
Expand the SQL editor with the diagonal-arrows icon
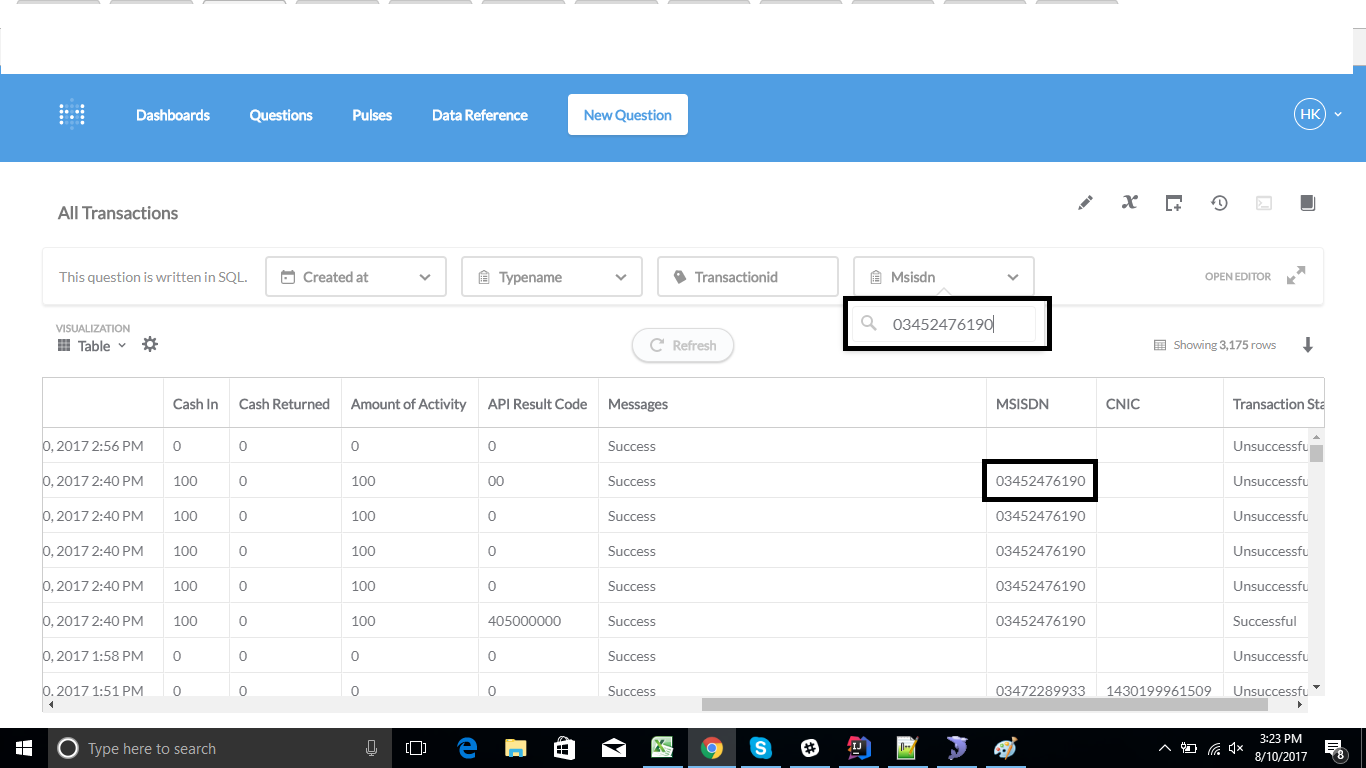(x=1296, y=274)
